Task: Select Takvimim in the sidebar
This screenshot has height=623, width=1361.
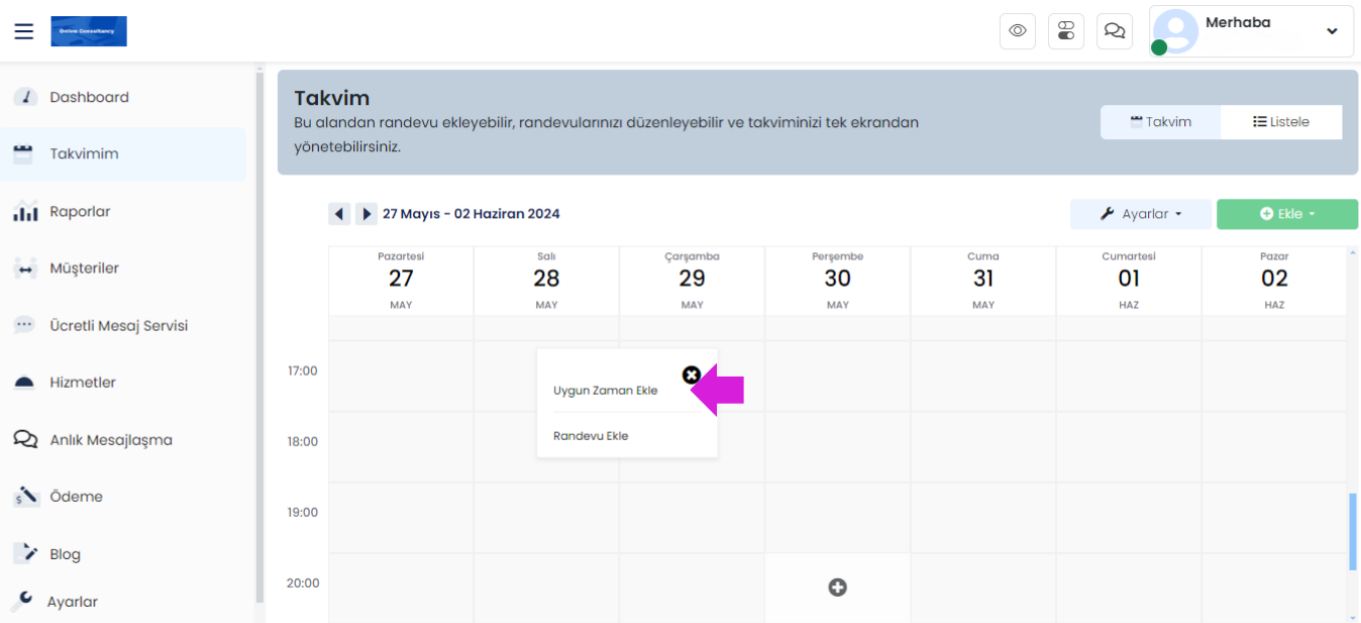Action: (123, 154)
